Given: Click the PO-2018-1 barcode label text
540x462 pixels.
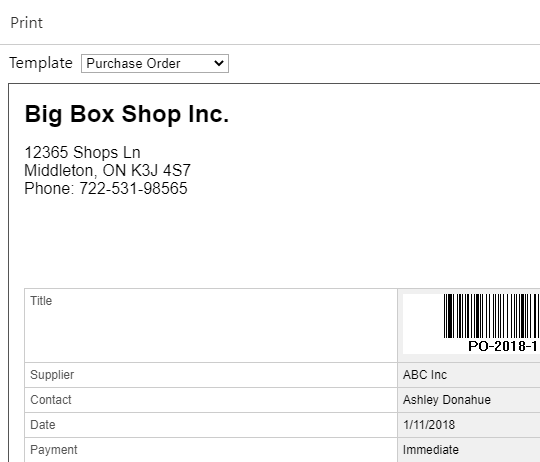Looking at the screenshot, I should click(503, 346).
